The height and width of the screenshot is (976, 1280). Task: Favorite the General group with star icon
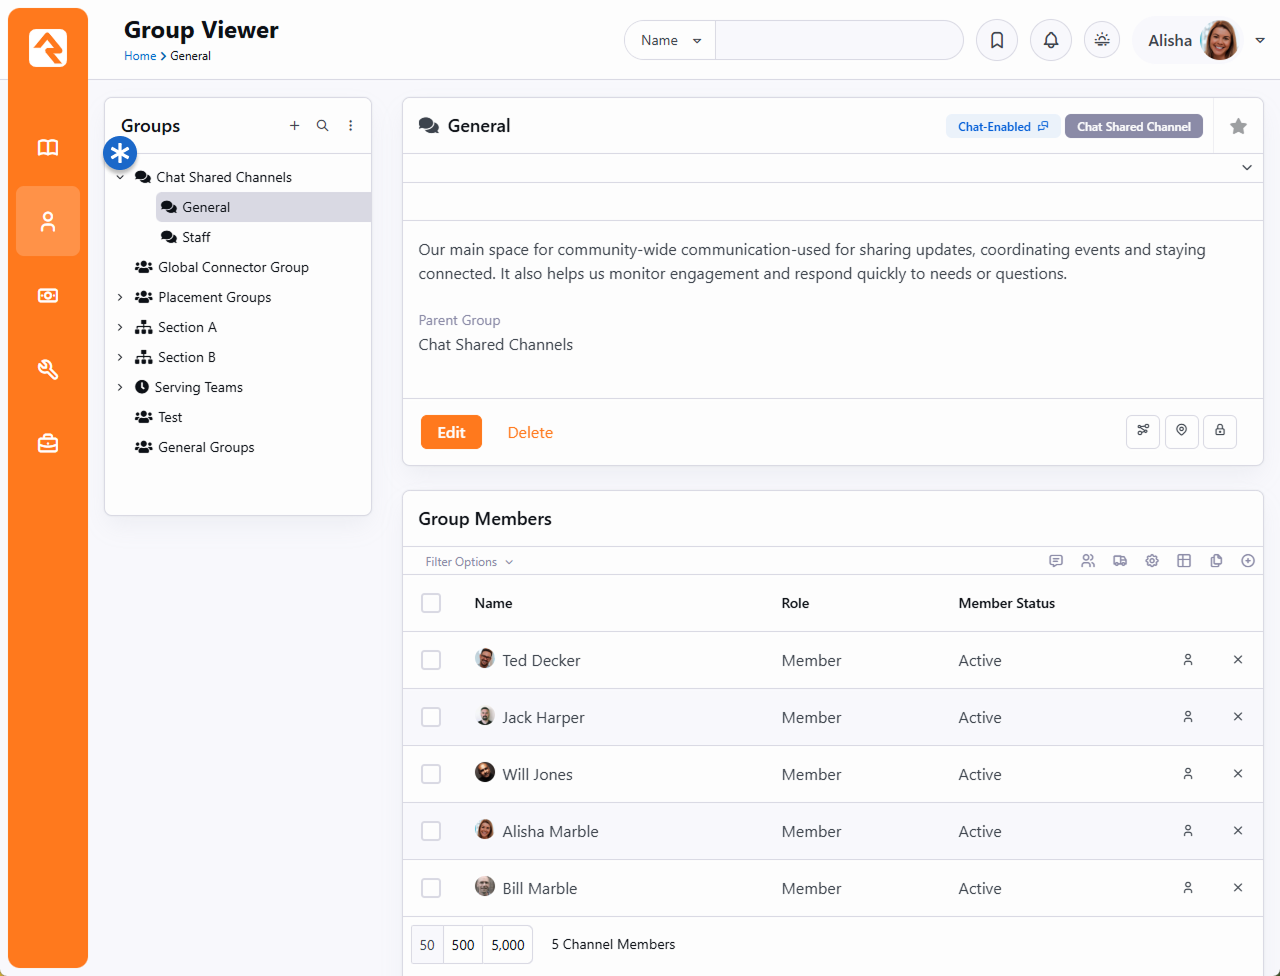point(1238,126)
